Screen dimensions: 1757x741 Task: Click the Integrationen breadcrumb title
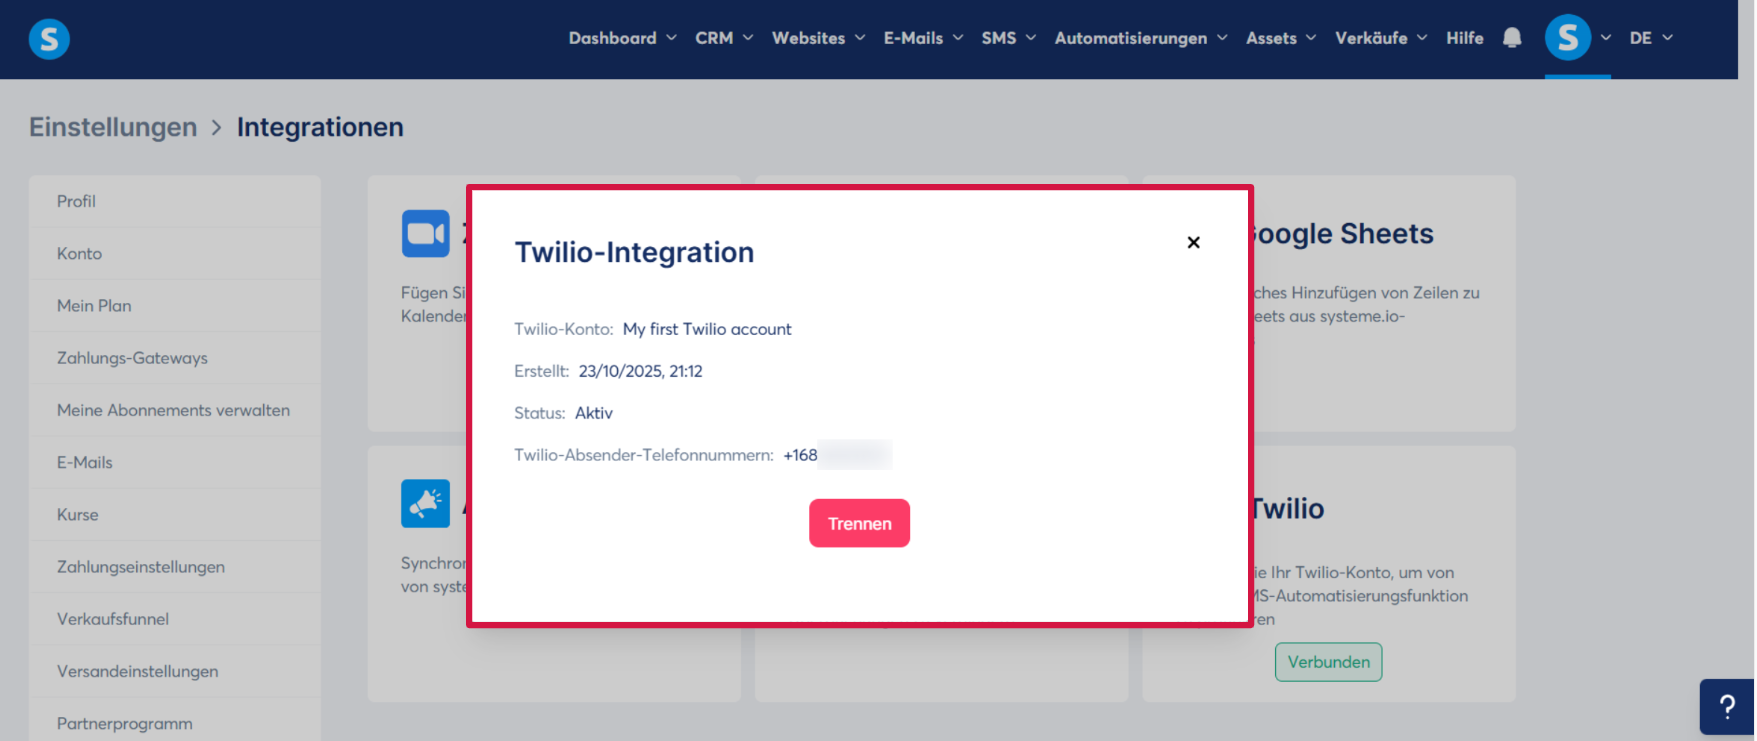click(320, 127)
